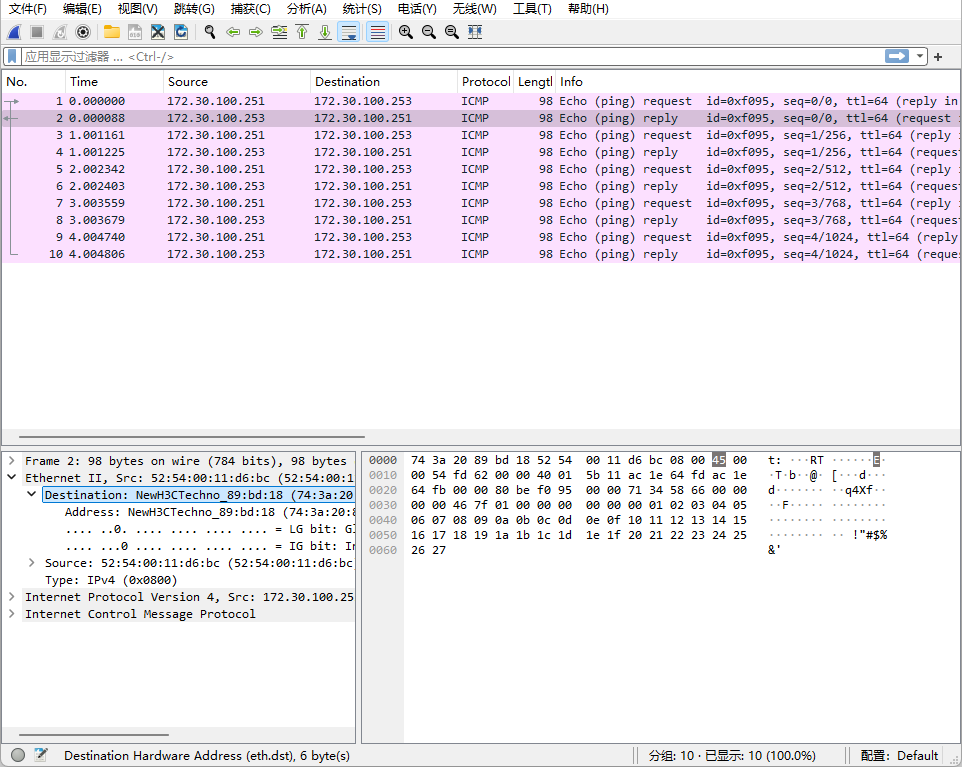The height and width of the screenshot is (767, 962).
Task: Open the 统计(S) menu
Action: coord(362,9)
